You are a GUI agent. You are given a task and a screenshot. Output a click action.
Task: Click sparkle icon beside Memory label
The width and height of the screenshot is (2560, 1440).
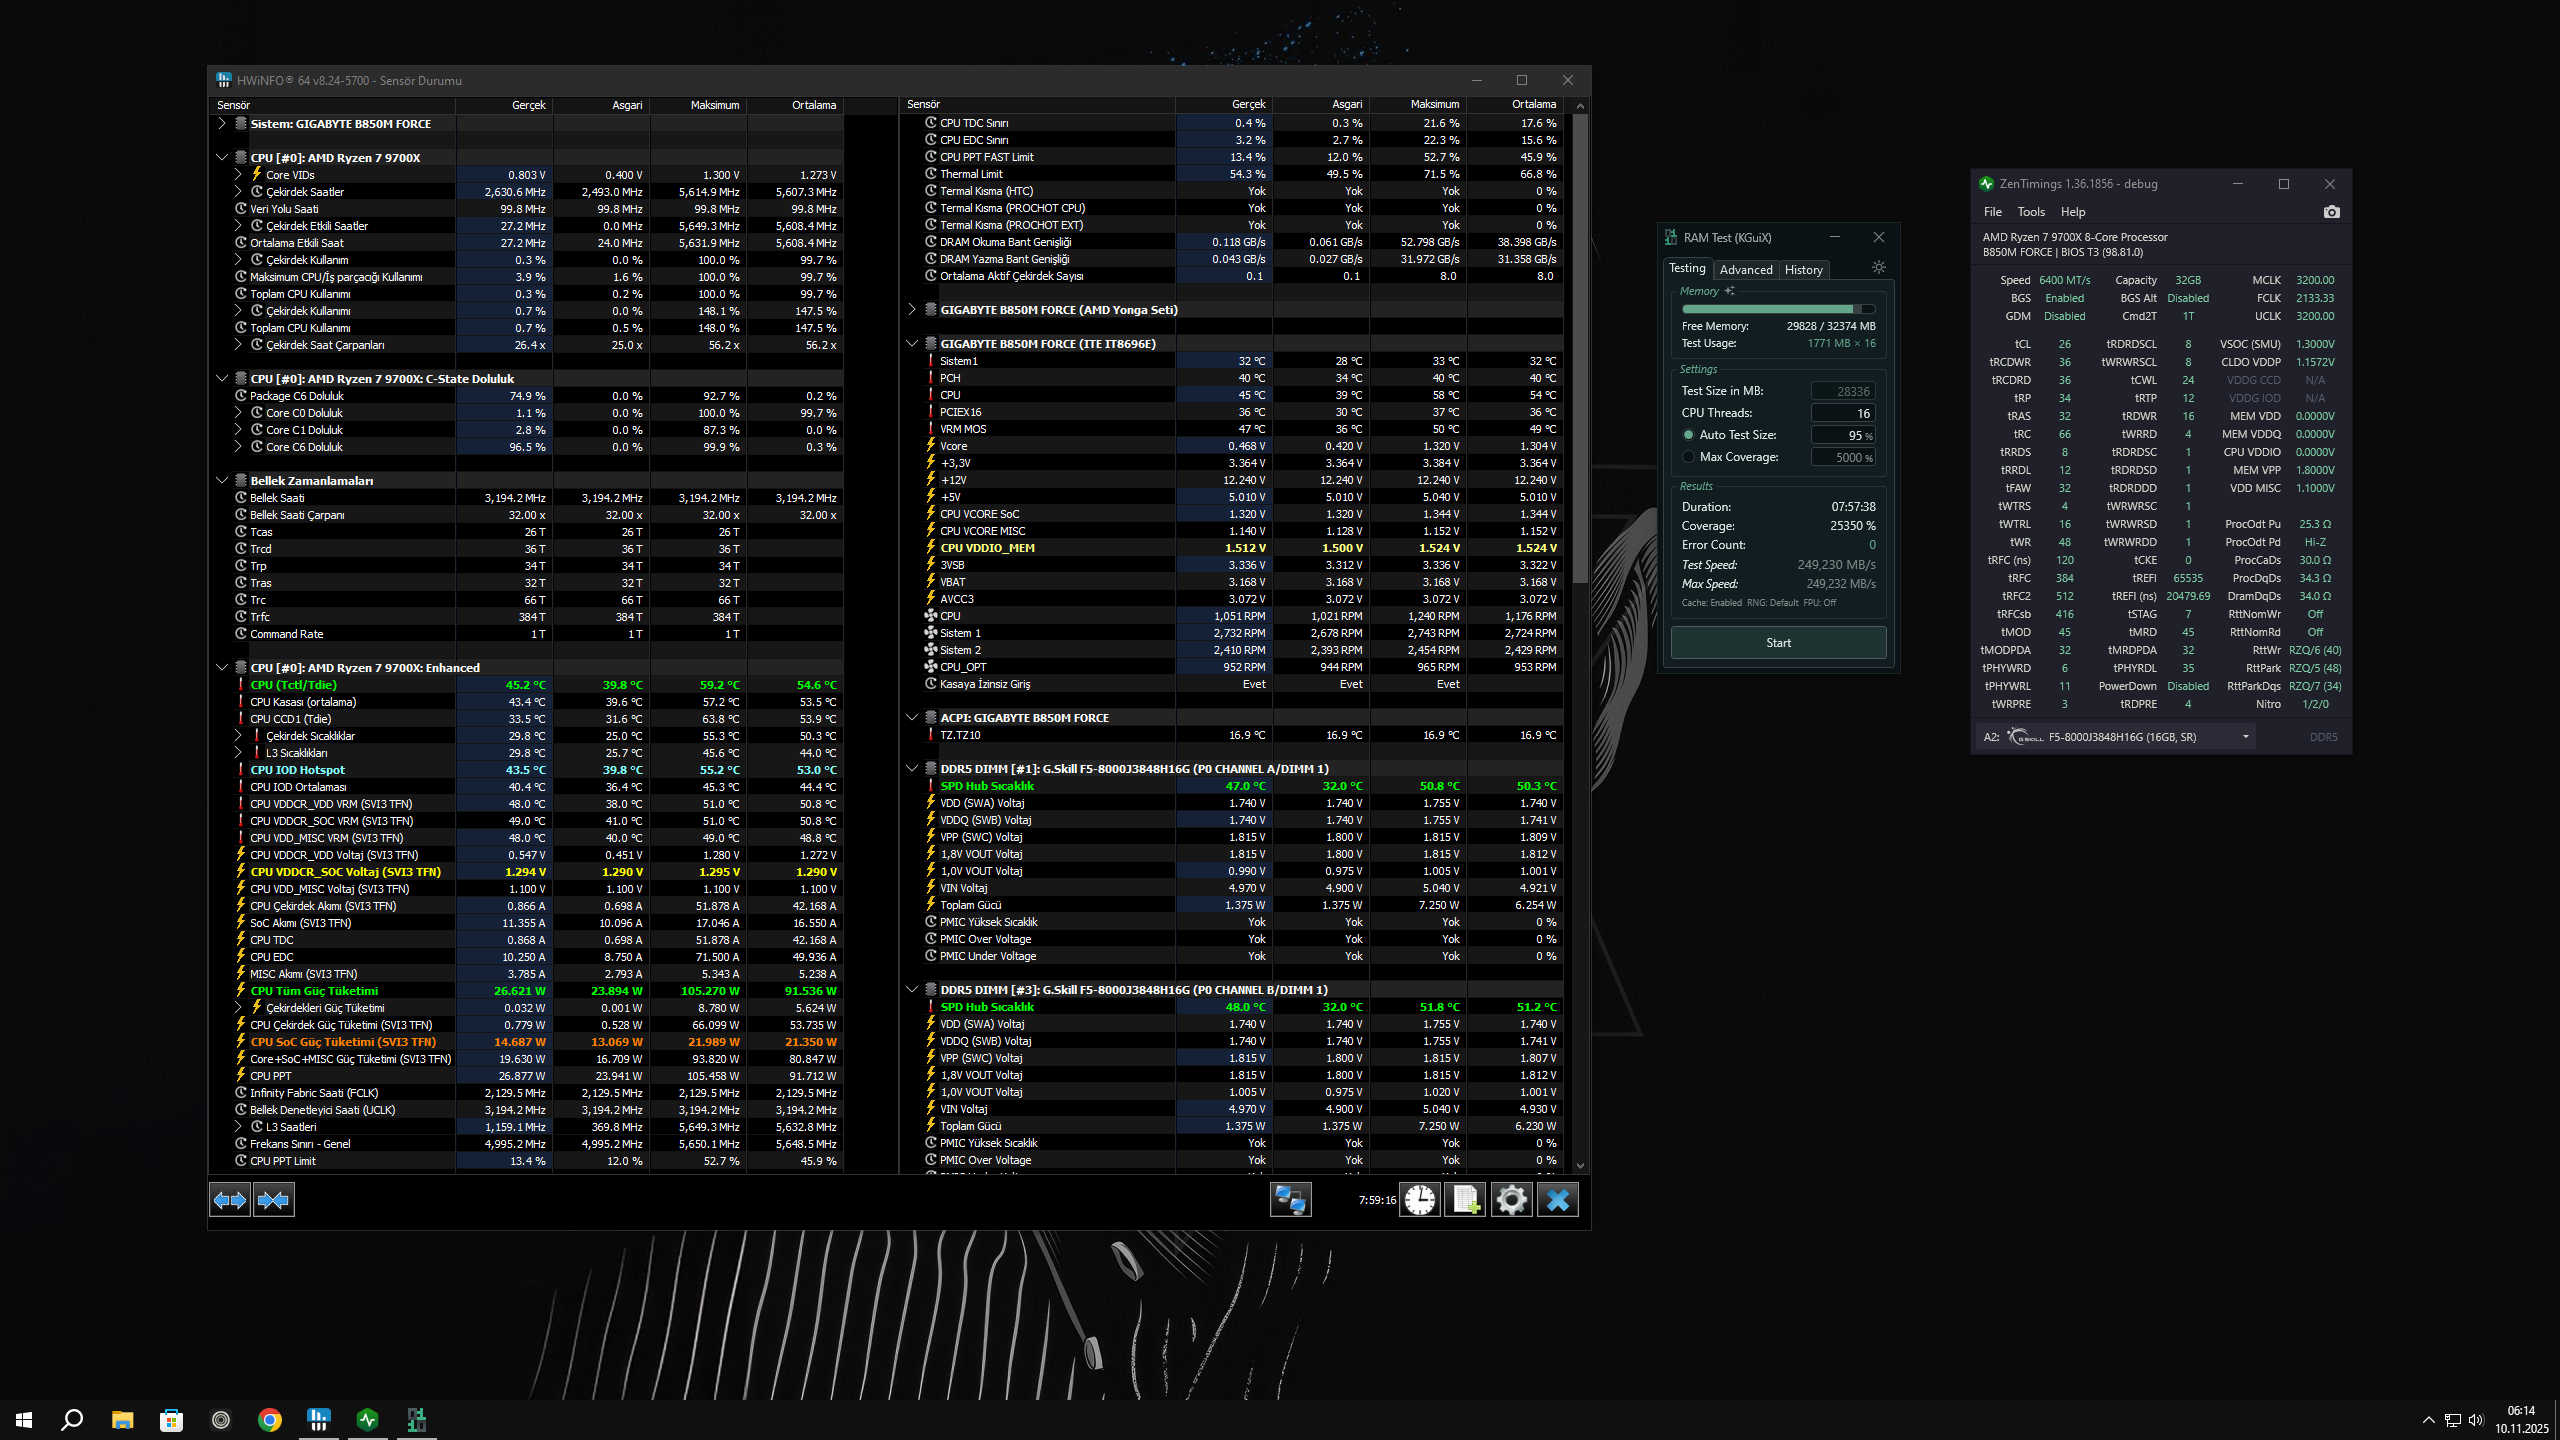point(1730,291)
